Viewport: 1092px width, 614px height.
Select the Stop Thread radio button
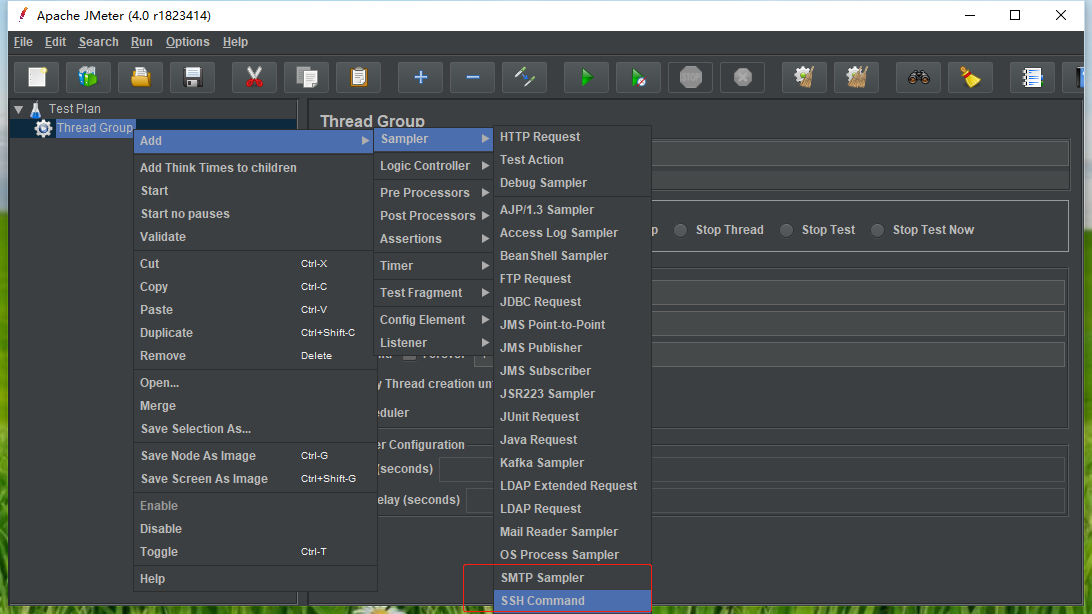coord(681,229)
